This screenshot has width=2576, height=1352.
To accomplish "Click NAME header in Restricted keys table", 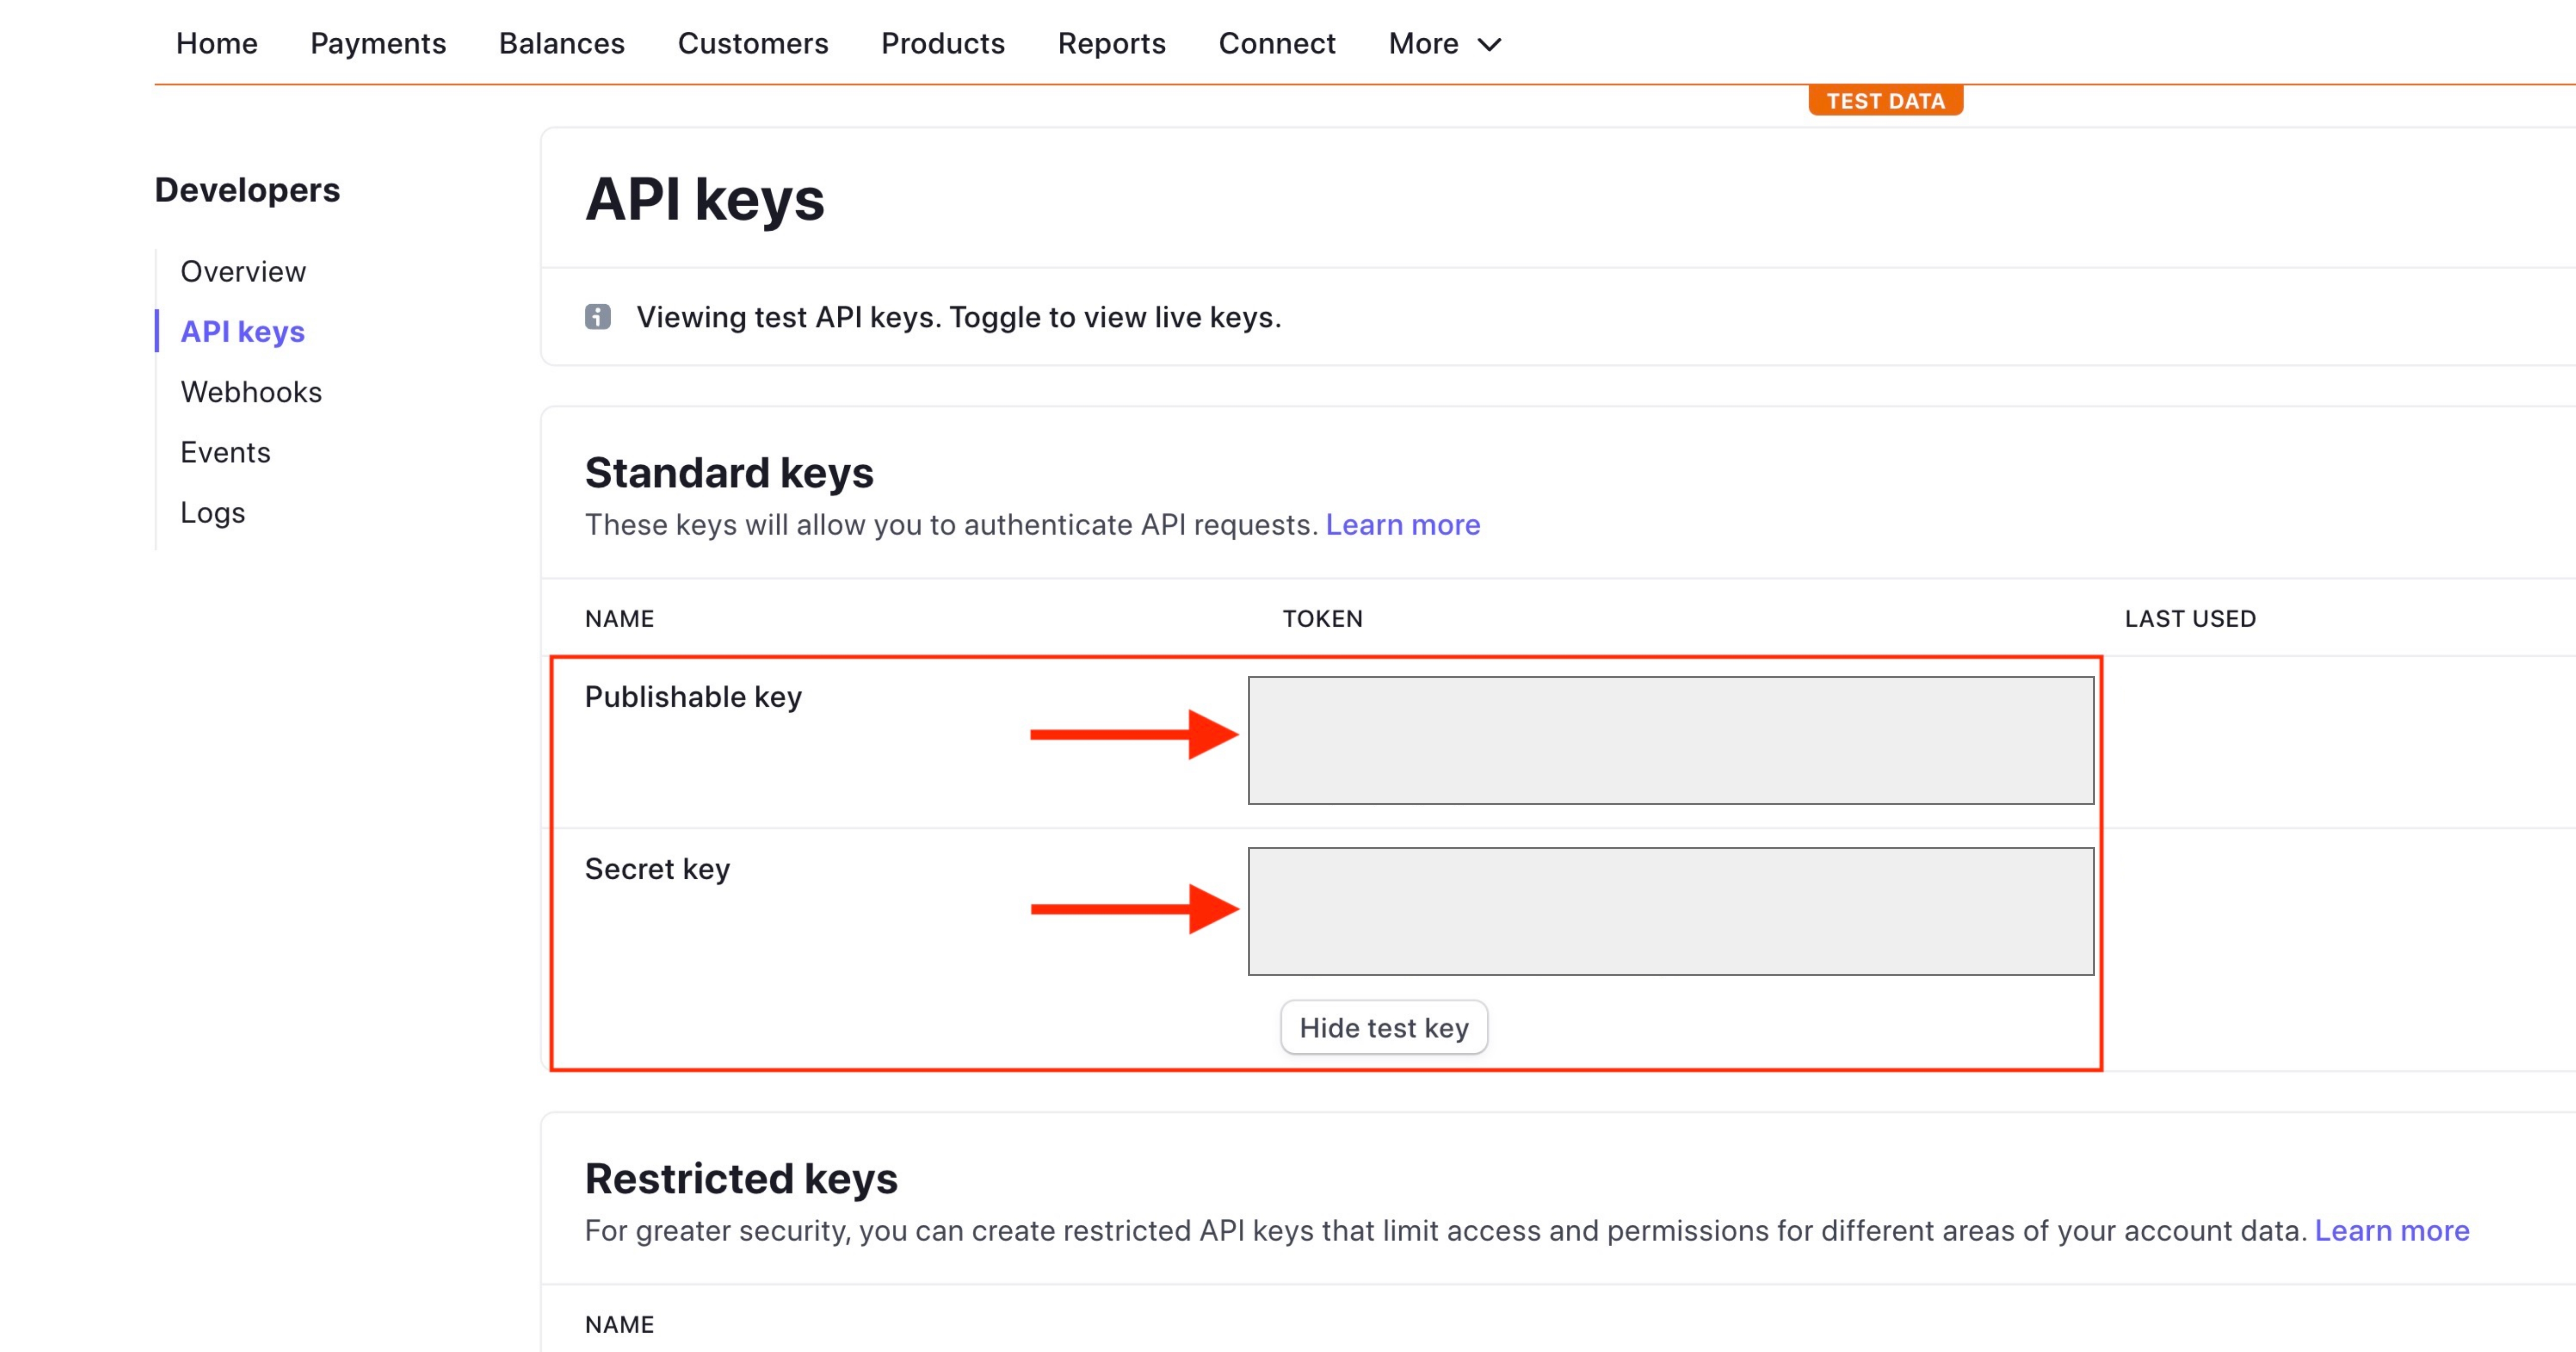I will click(x=619, y=1325).
